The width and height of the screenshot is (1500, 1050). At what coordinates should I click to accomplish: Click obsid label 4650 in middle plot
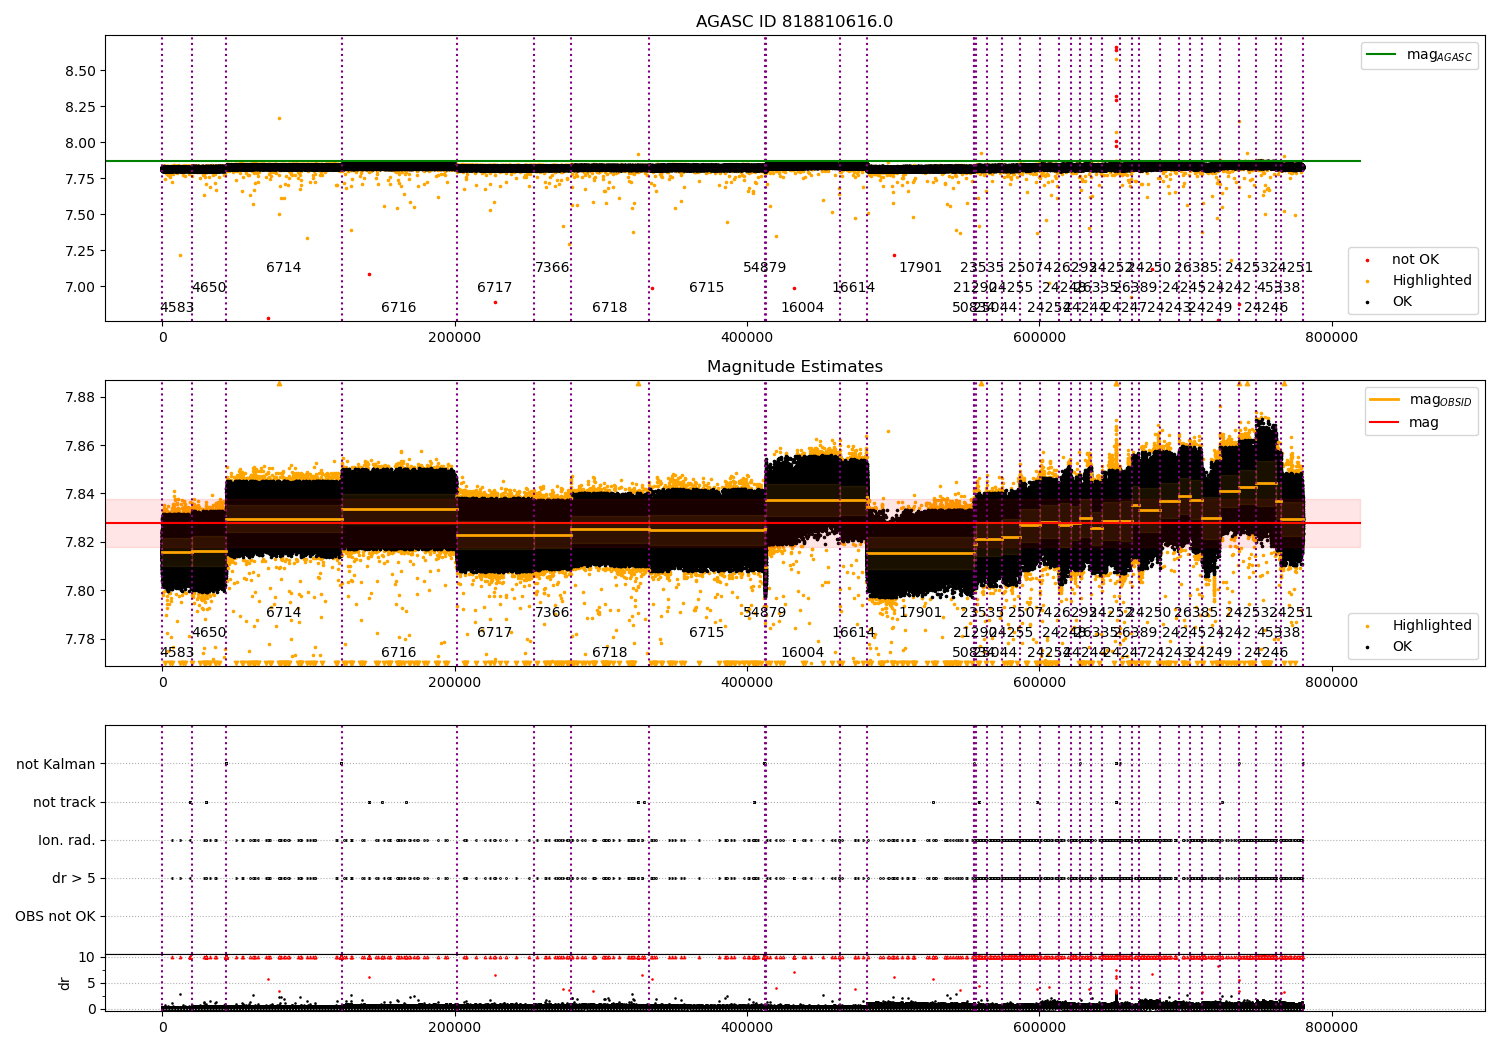click(x=209, y=633)
